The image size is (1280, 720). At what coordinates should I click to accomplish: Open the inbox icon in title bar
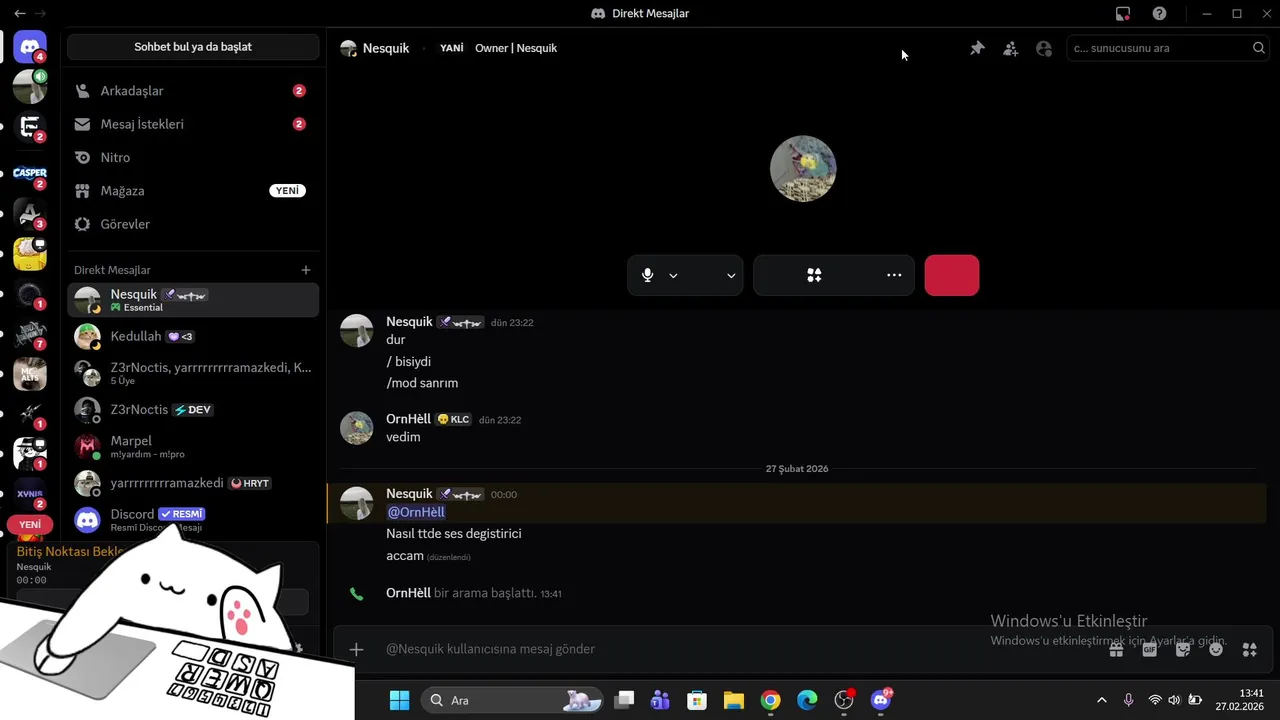tap(1123, 14)
